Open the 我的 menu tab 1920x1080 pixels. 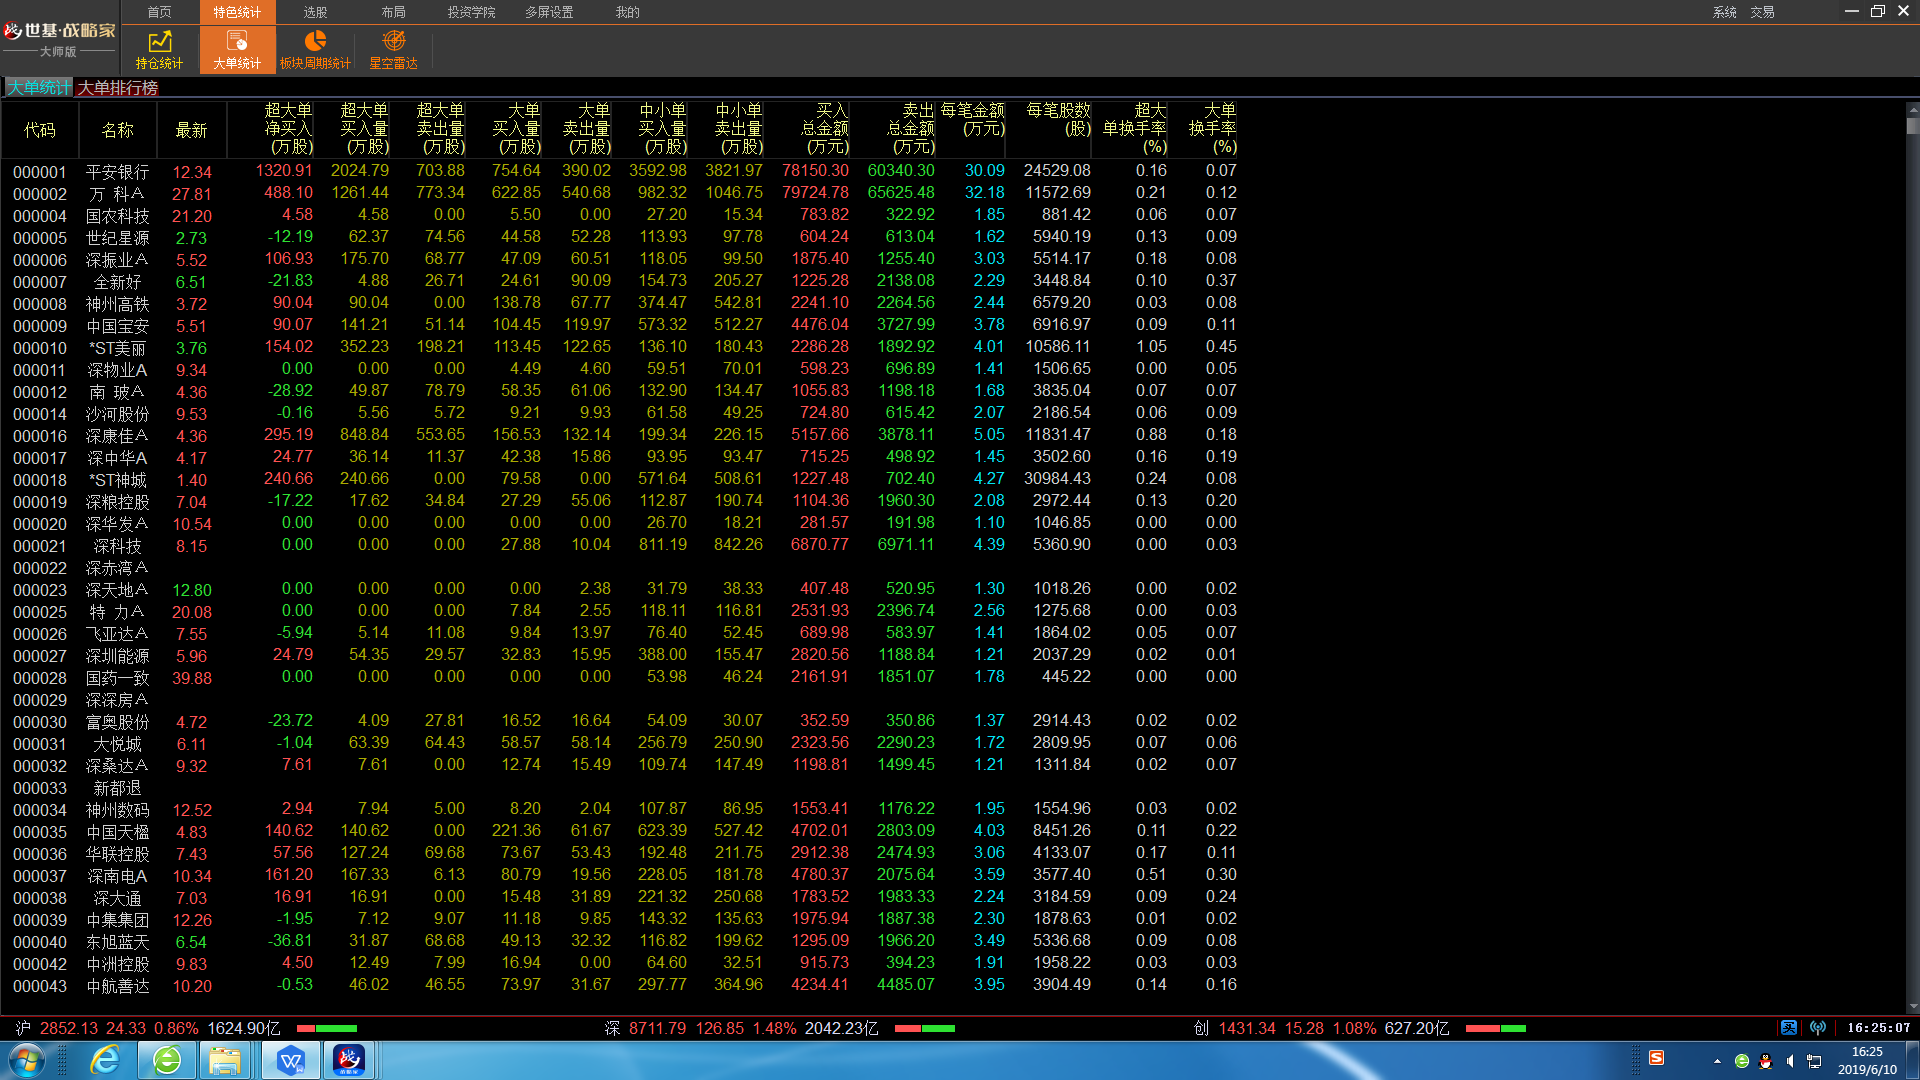[x=628, y=12]
